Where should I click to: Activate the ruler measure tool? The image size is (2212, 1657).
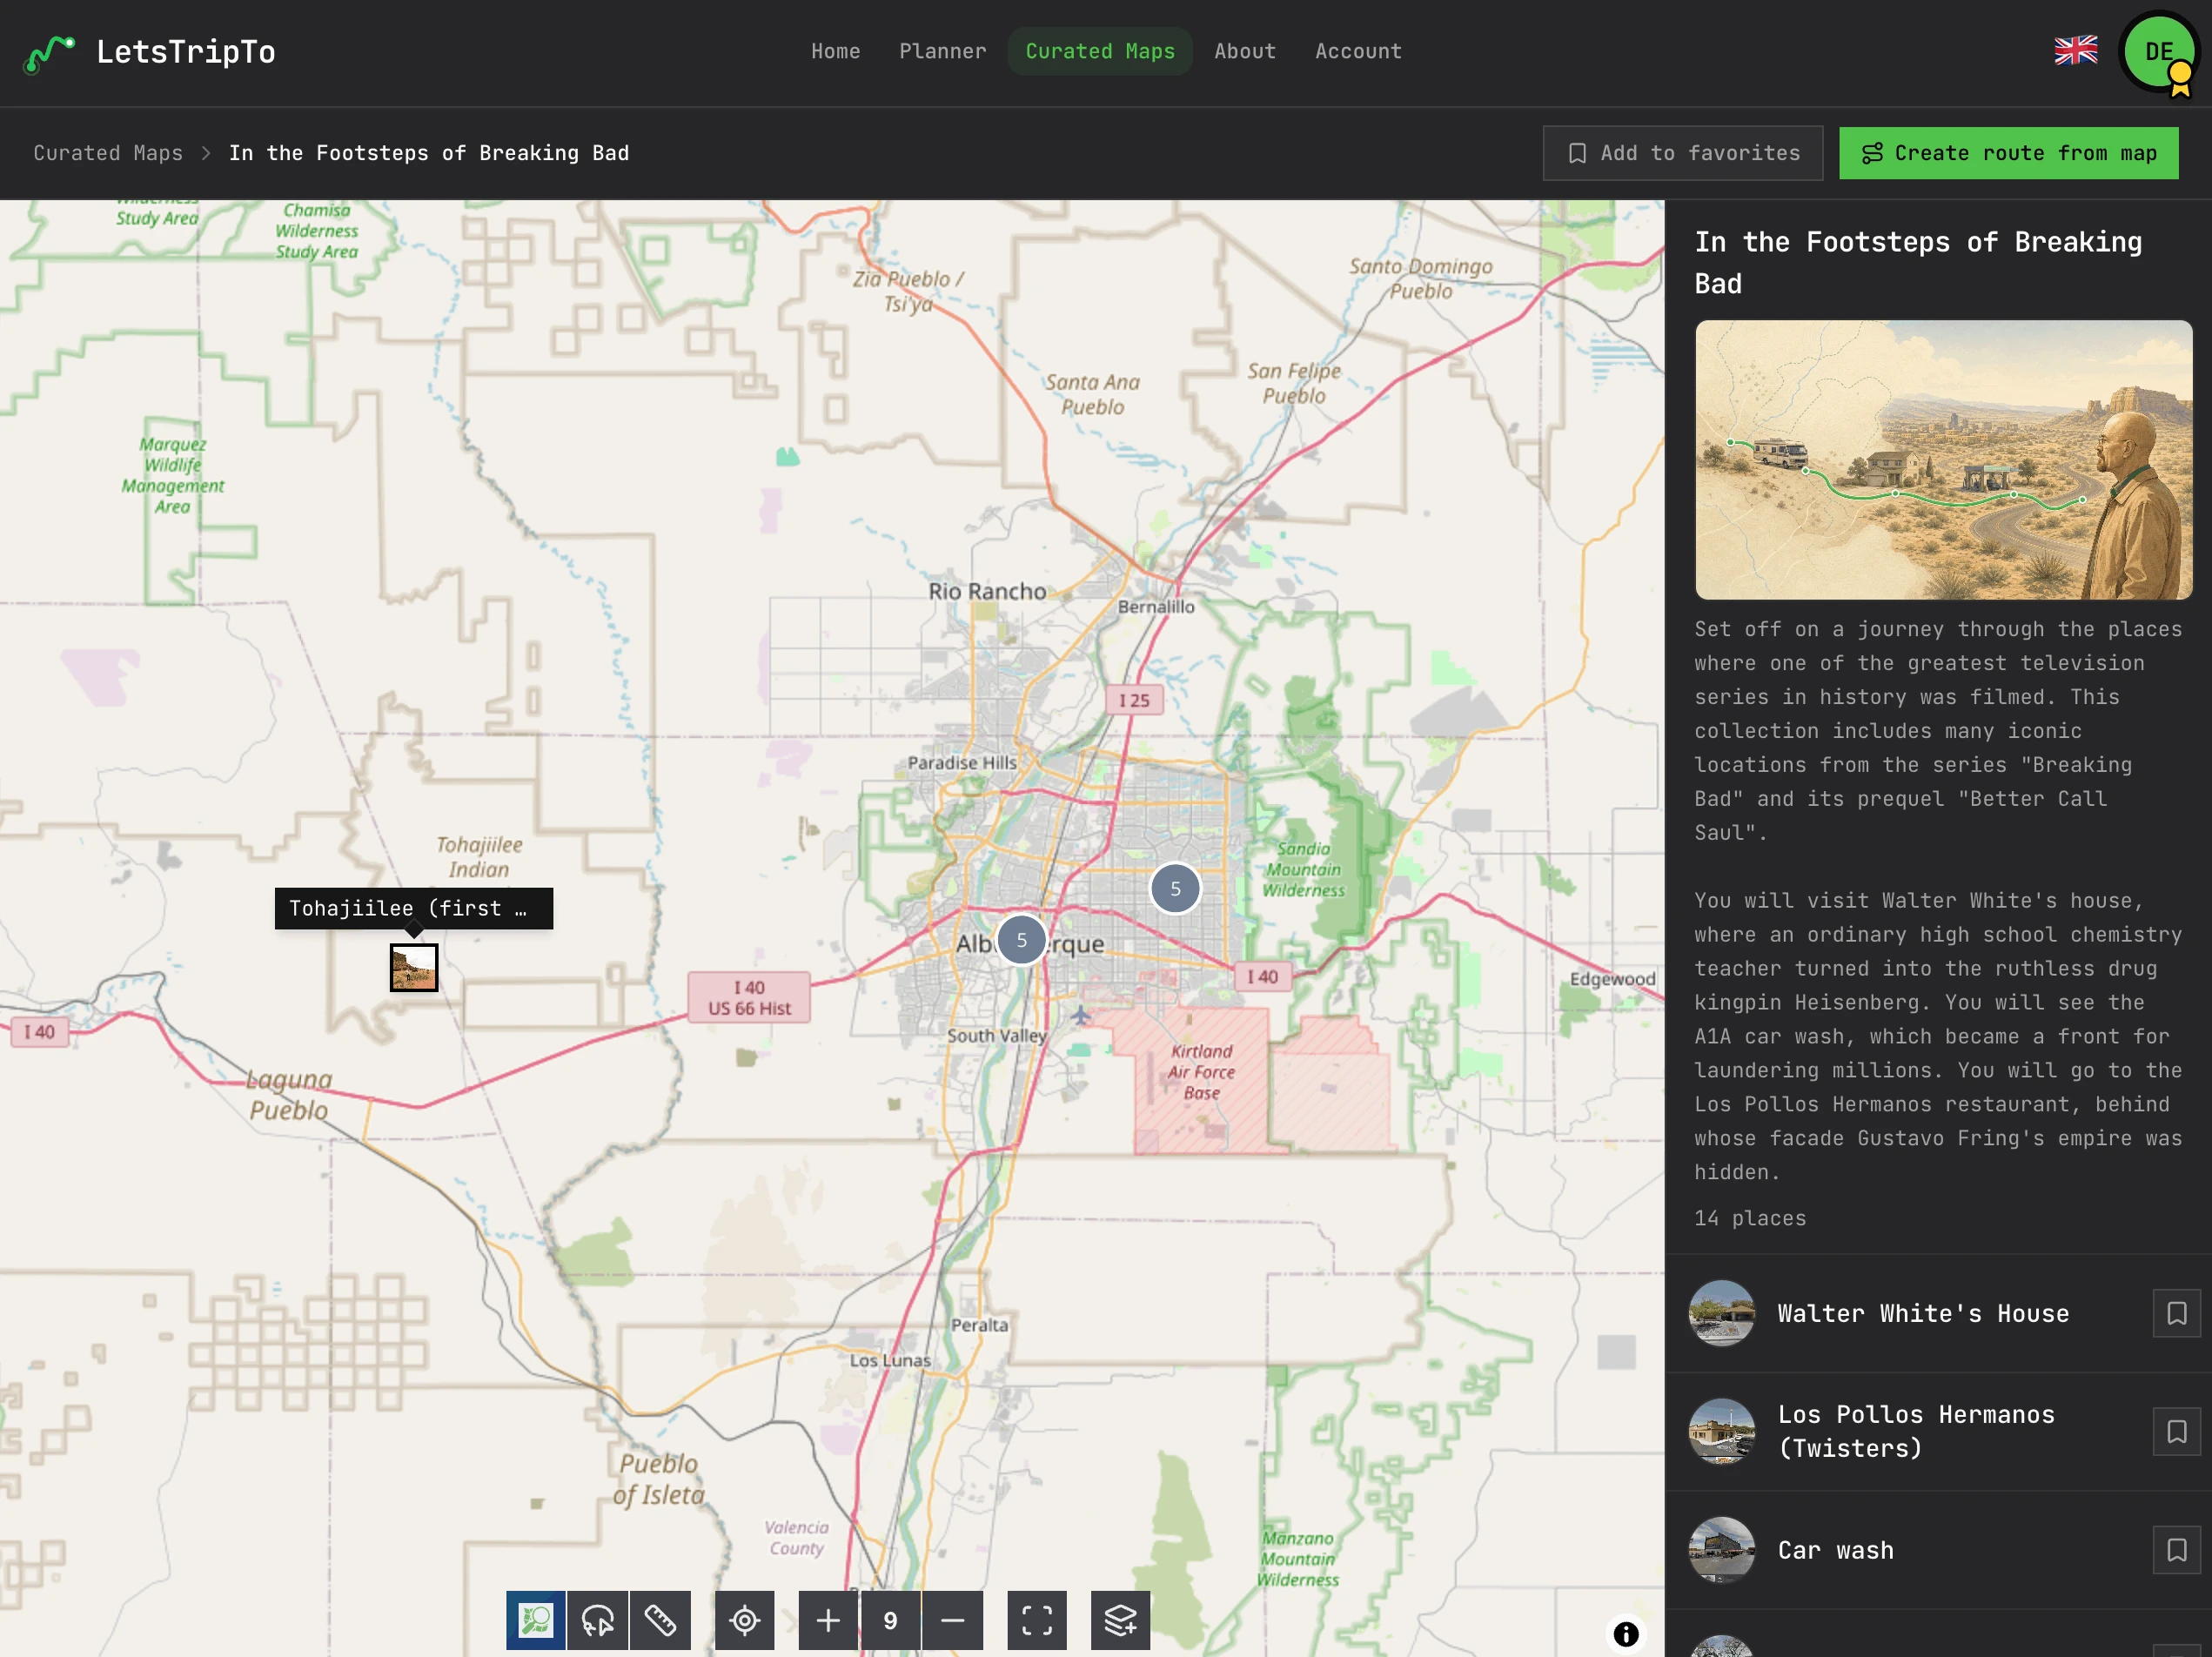coord(660,1619)
